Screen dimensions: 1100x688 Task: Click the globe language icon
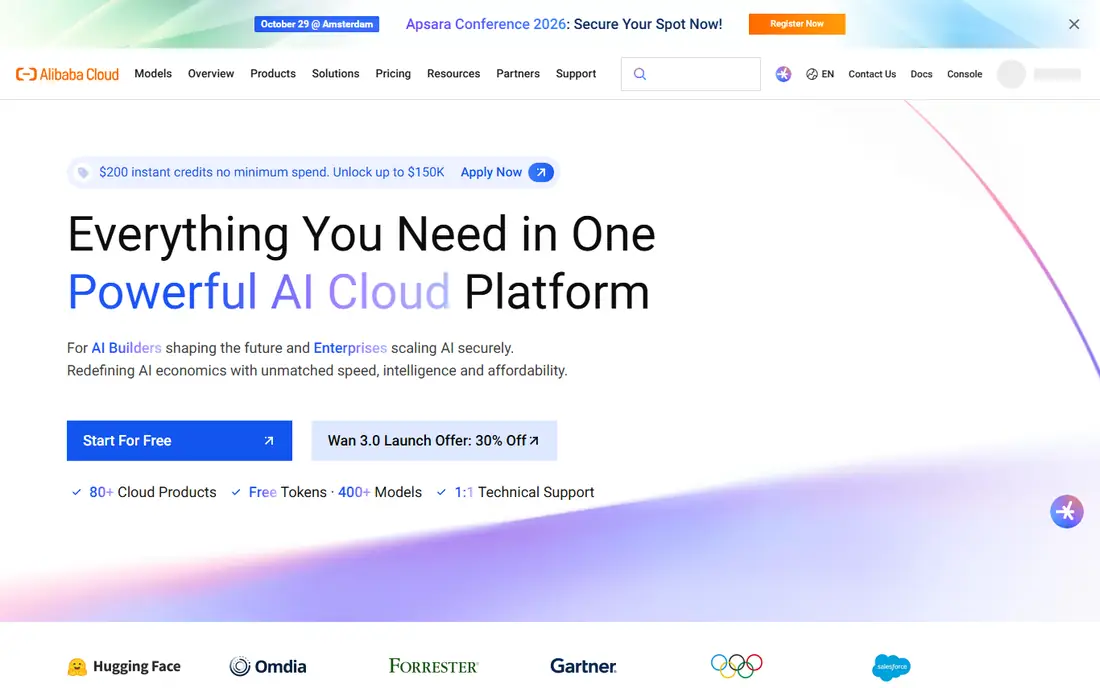pos(812,74)
